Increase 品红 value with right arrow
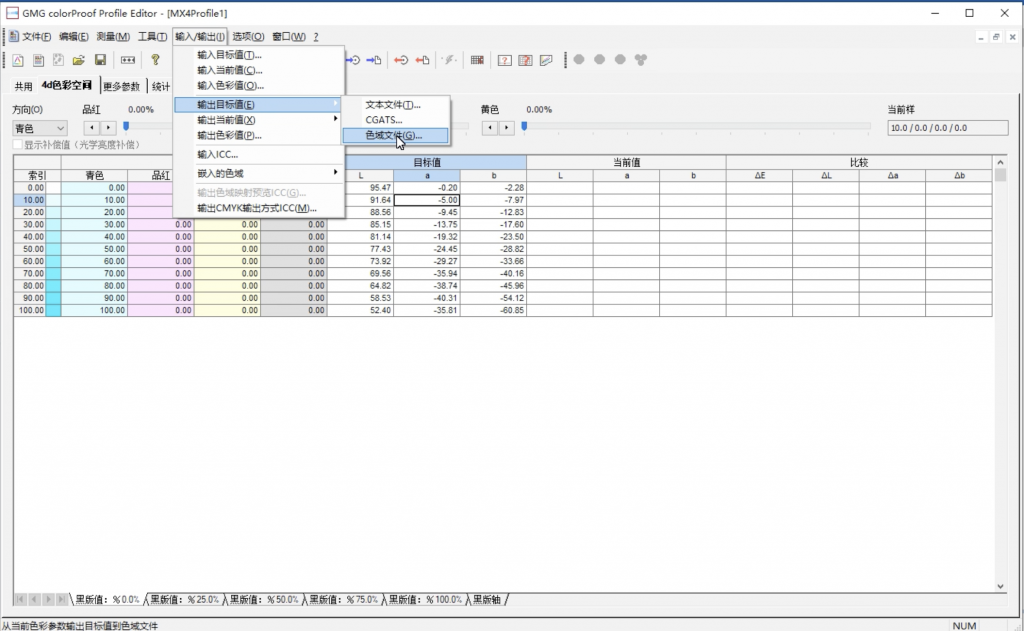The image size is (1024, 631). (108, 128)
